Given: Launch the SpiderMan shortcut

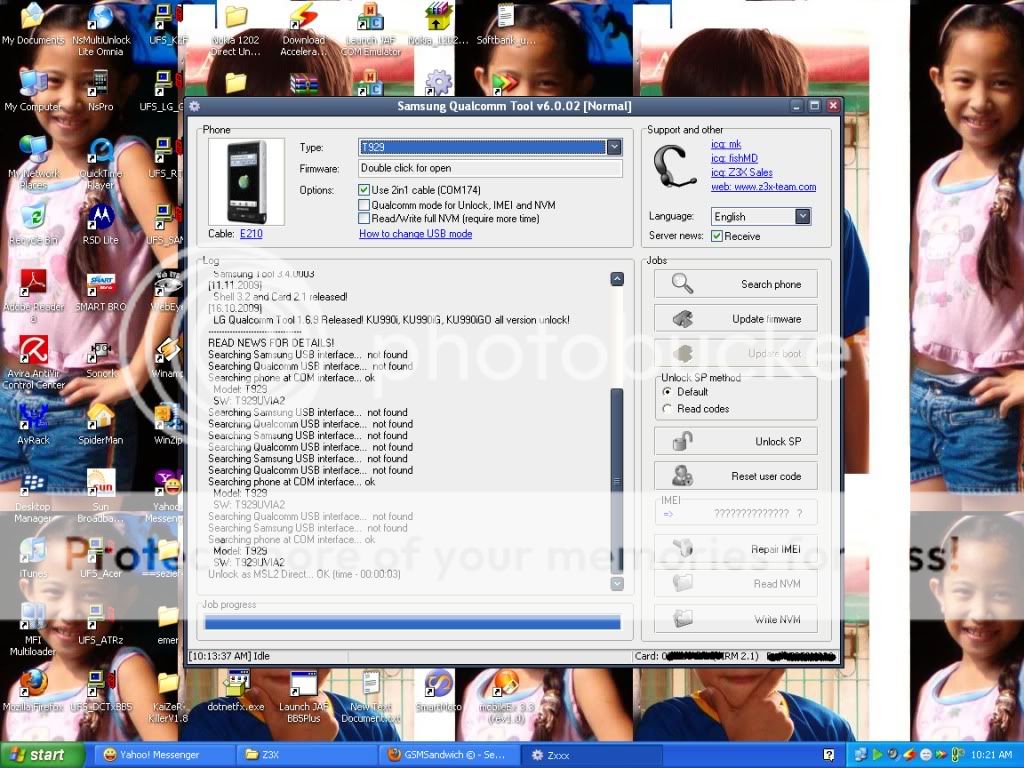Looking at the screenshot, I should click(x=101, y=425).
